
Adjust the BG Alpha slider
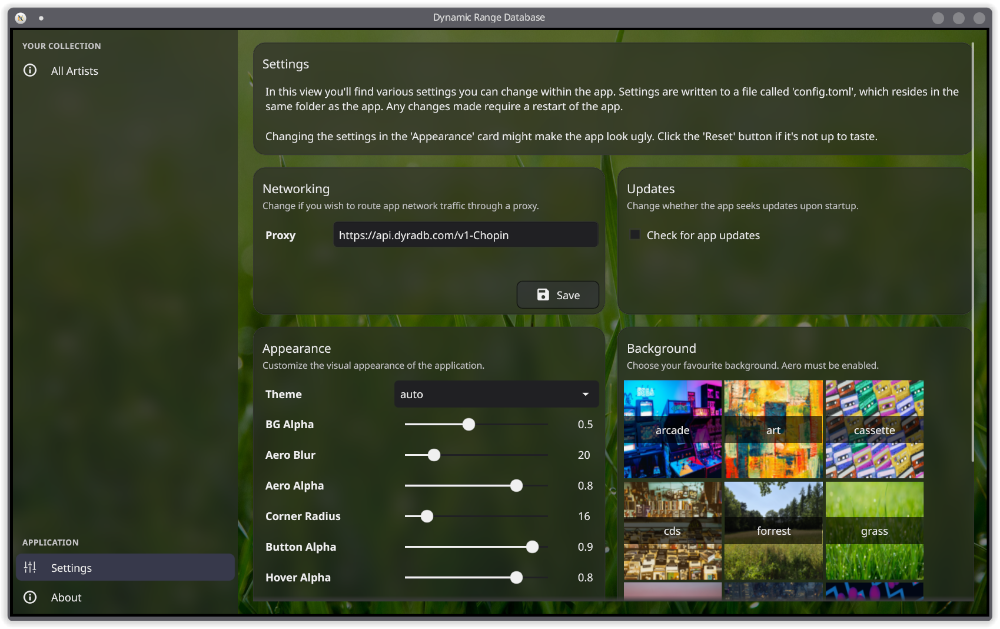[476, 424]
